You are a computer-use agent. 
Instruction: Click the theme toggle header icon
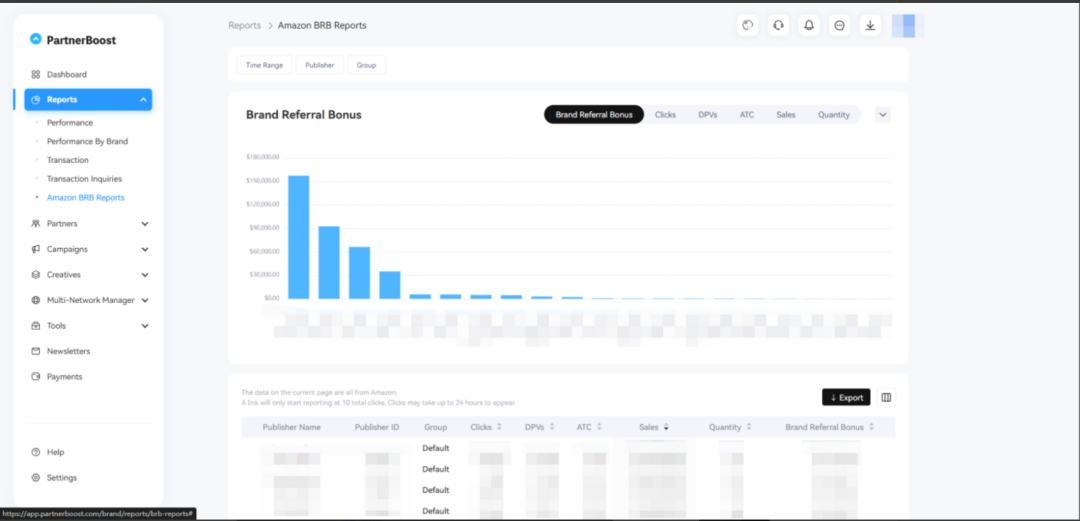click(747, 25)
